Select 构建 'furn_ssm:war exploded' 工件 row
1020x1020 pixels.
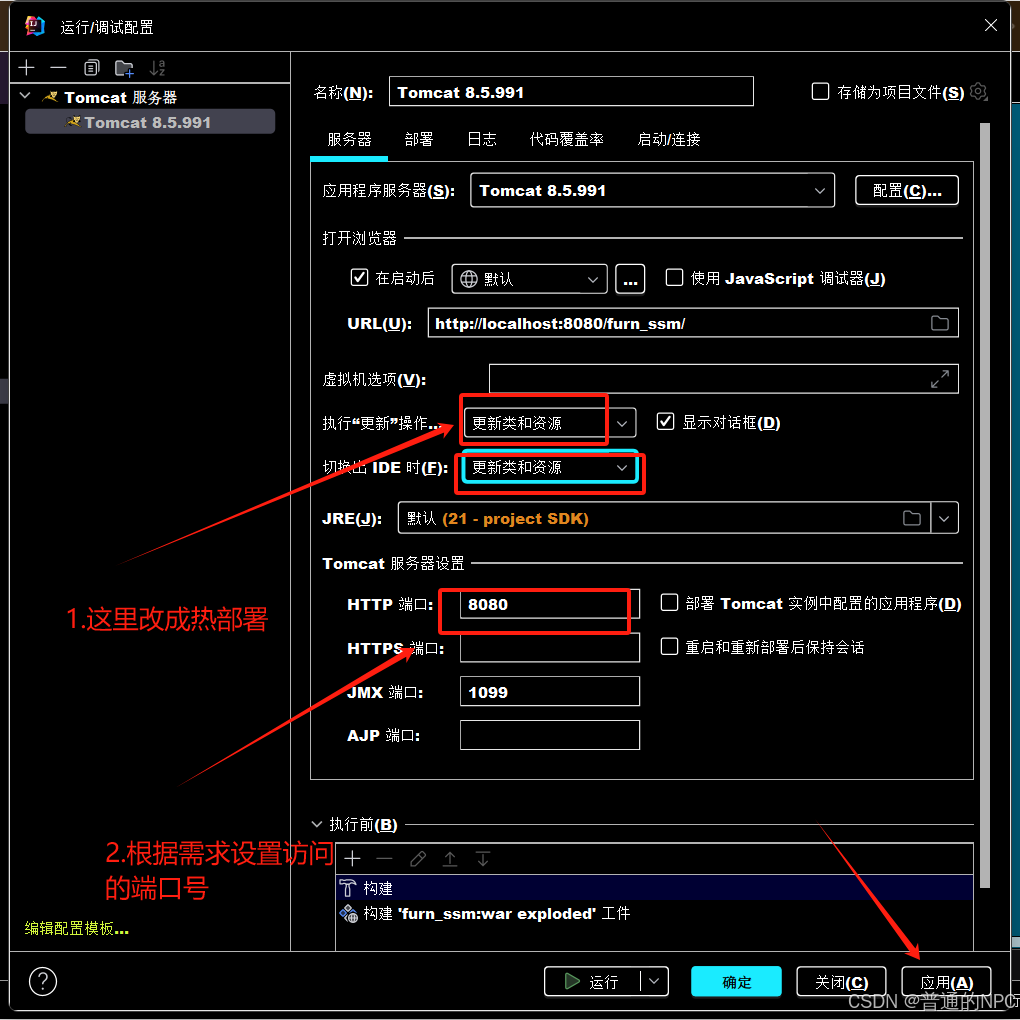coord(654,913)
